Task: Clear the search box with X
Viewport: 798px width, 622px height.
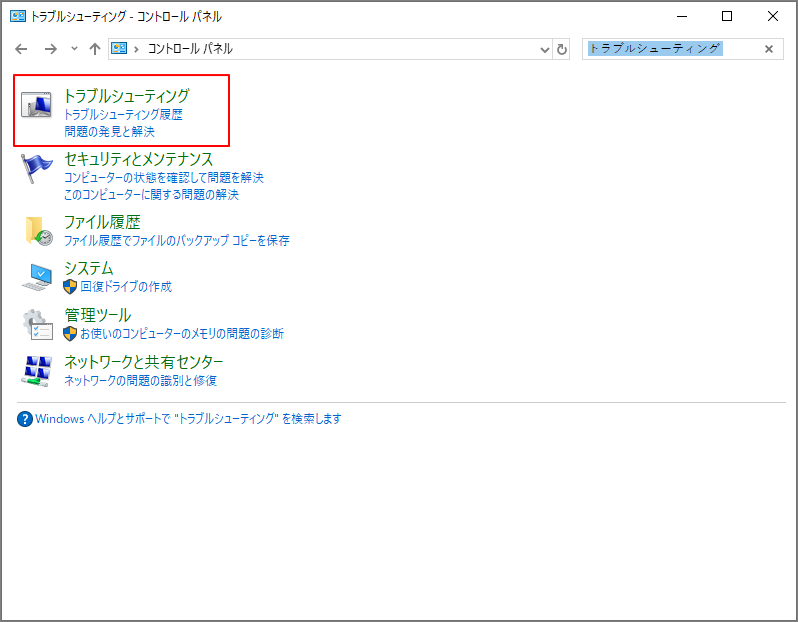Action: pyautogui.click(x=769, y=49)
